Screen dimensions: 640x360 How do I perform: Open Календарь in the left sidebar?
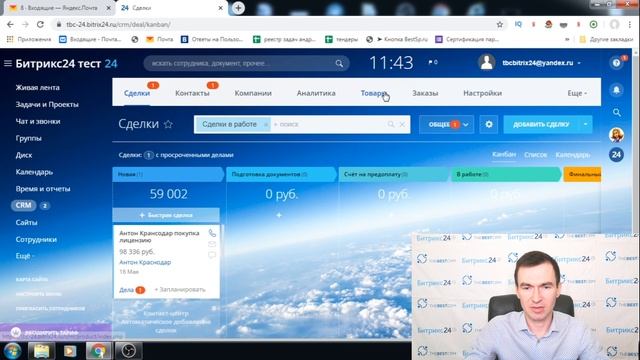click(34, 172)
